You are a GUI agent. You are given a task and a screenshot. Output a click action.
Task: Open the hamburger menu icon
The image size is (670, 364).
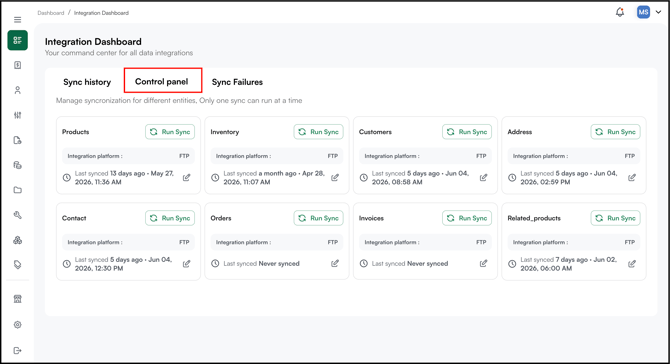[18, 20]
